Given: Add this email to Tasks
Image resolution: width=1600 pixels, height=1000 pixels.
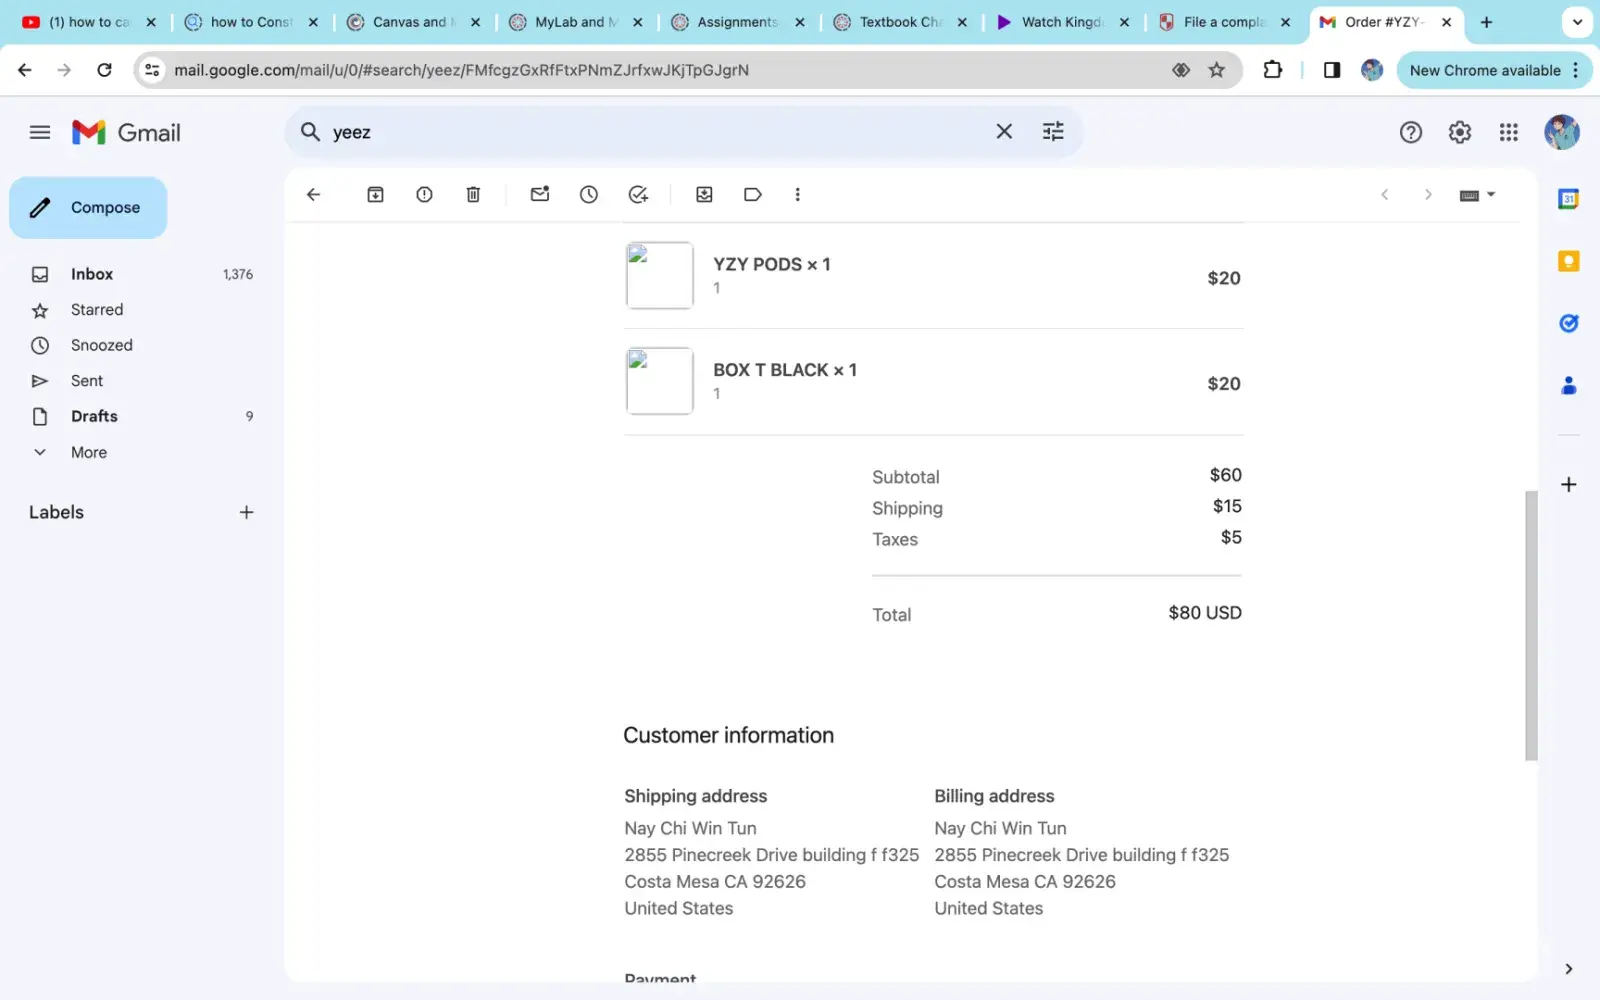Looking at the screenshot, I should [638, 195].
